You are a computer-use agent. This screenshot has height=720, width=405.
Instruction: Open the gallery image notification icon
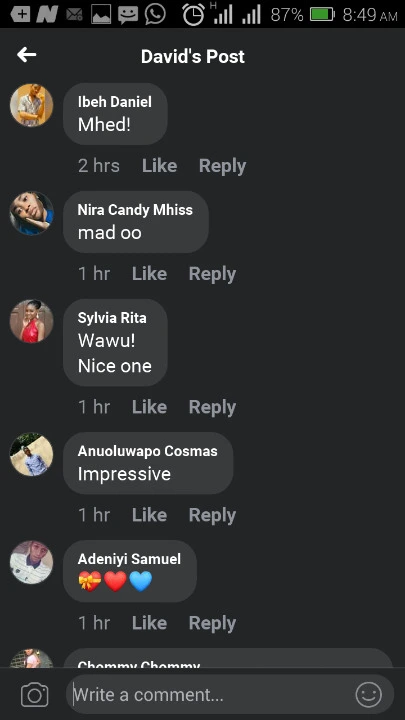(x=101, y=15)
